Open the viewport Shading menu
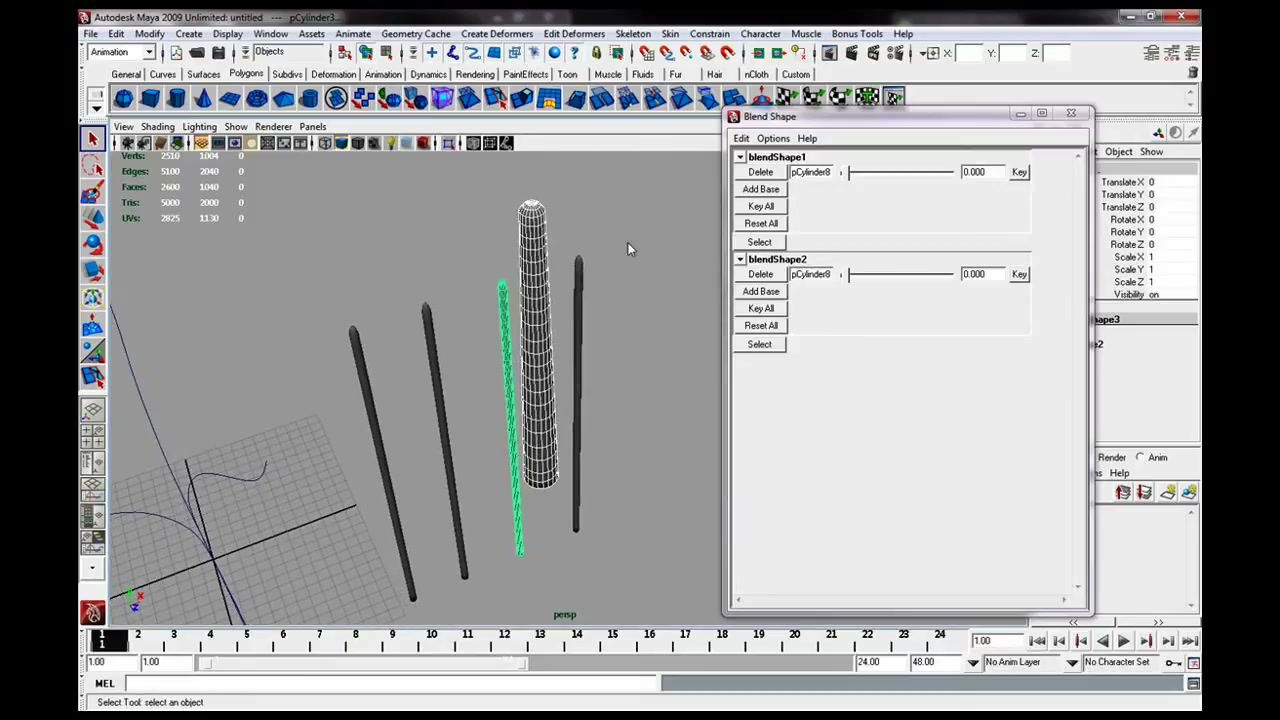Screen dimensions: 1280x720 157,127
